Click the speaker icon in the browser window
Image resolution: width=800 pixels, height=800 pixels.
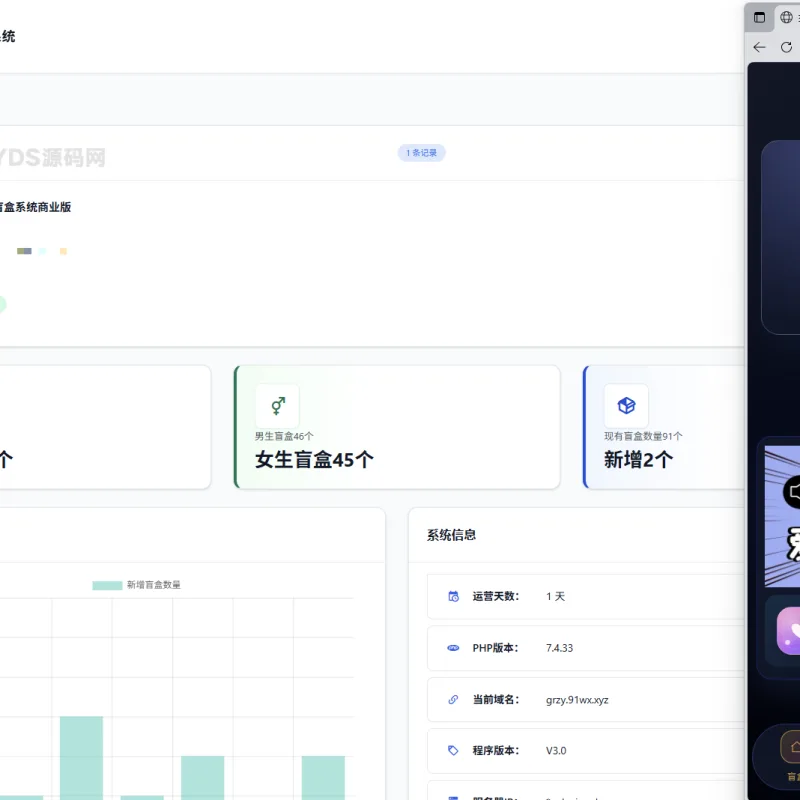click(792, 491)
